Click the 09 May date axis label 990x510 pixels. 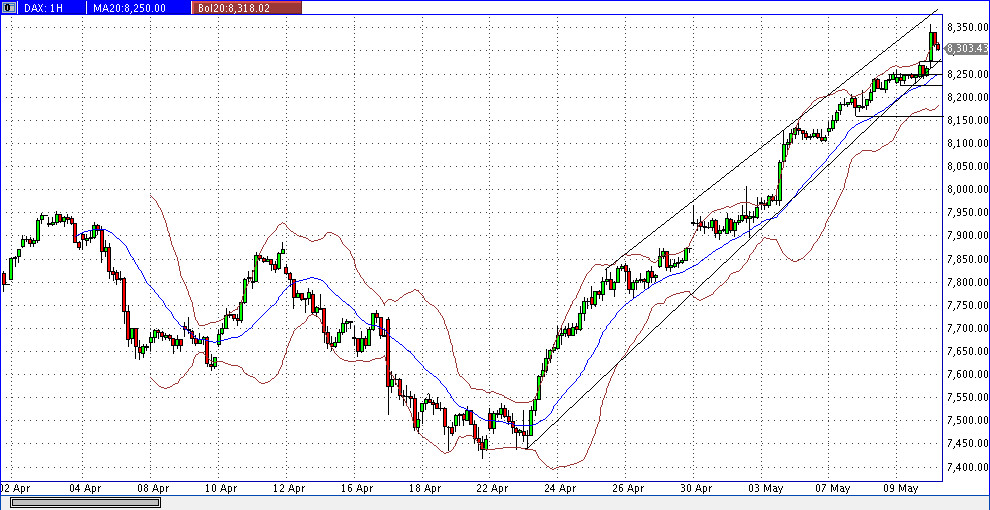tap(900, 488)
